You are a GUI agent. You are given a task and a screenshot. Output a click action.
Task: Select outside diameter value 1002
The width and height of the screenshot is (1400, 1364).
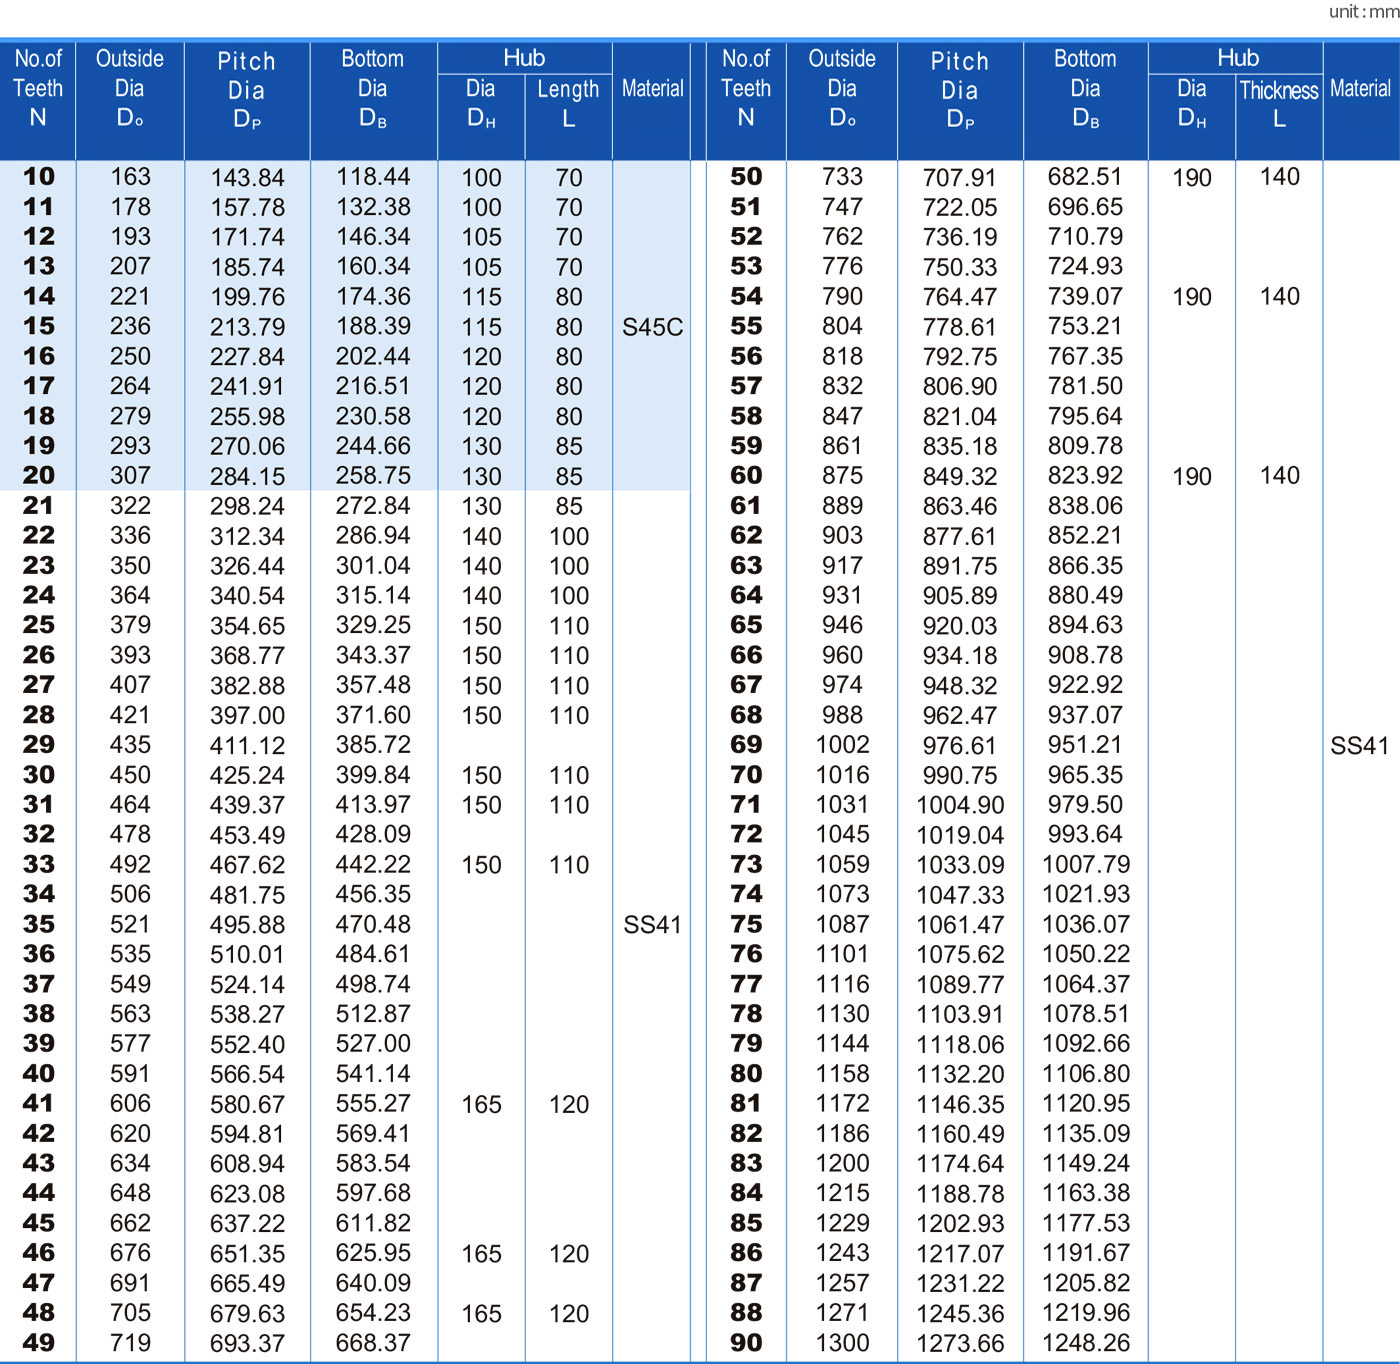tap(842, 745)
